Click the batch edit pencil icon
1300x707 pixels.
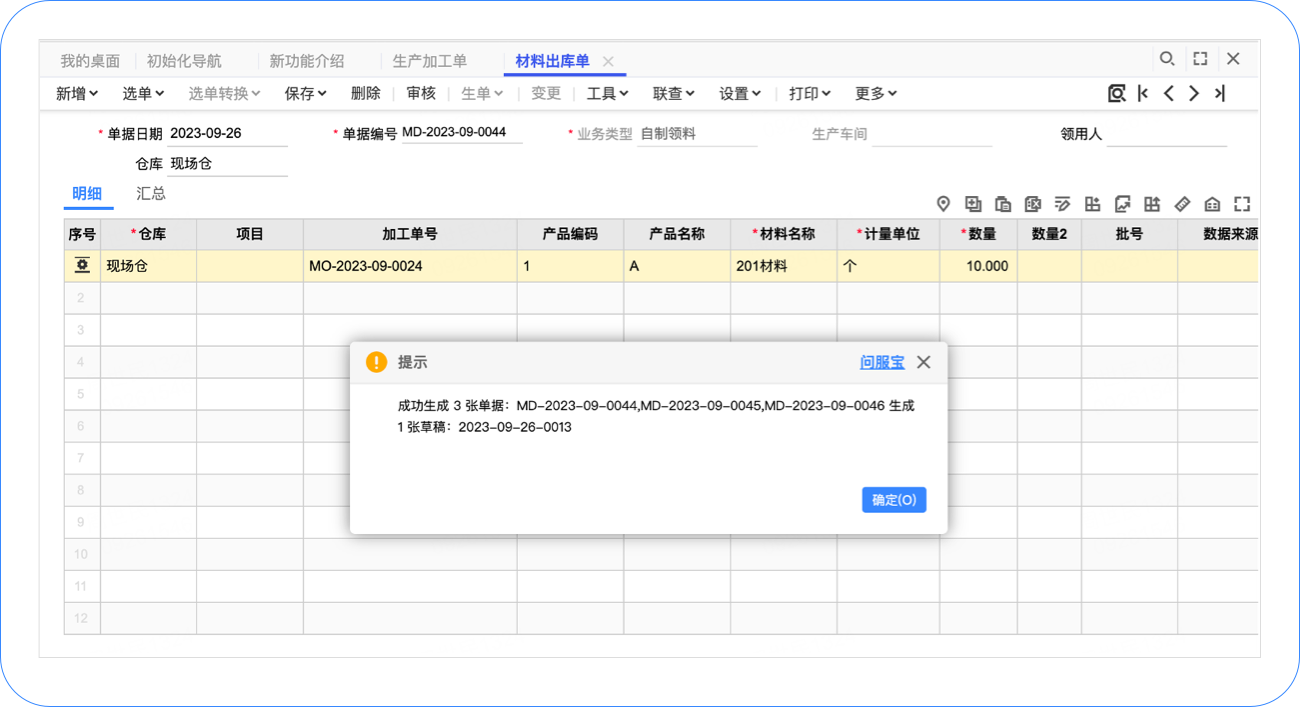1063,204
